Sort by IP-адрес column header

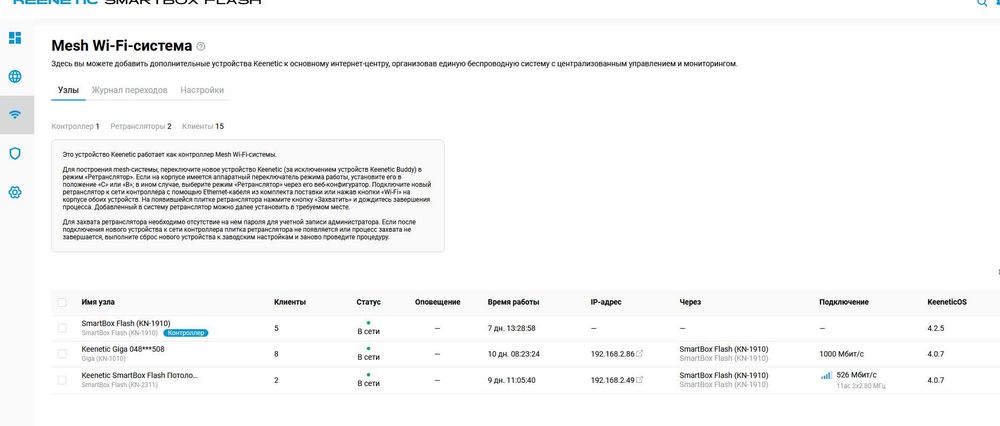click(606, 302)
